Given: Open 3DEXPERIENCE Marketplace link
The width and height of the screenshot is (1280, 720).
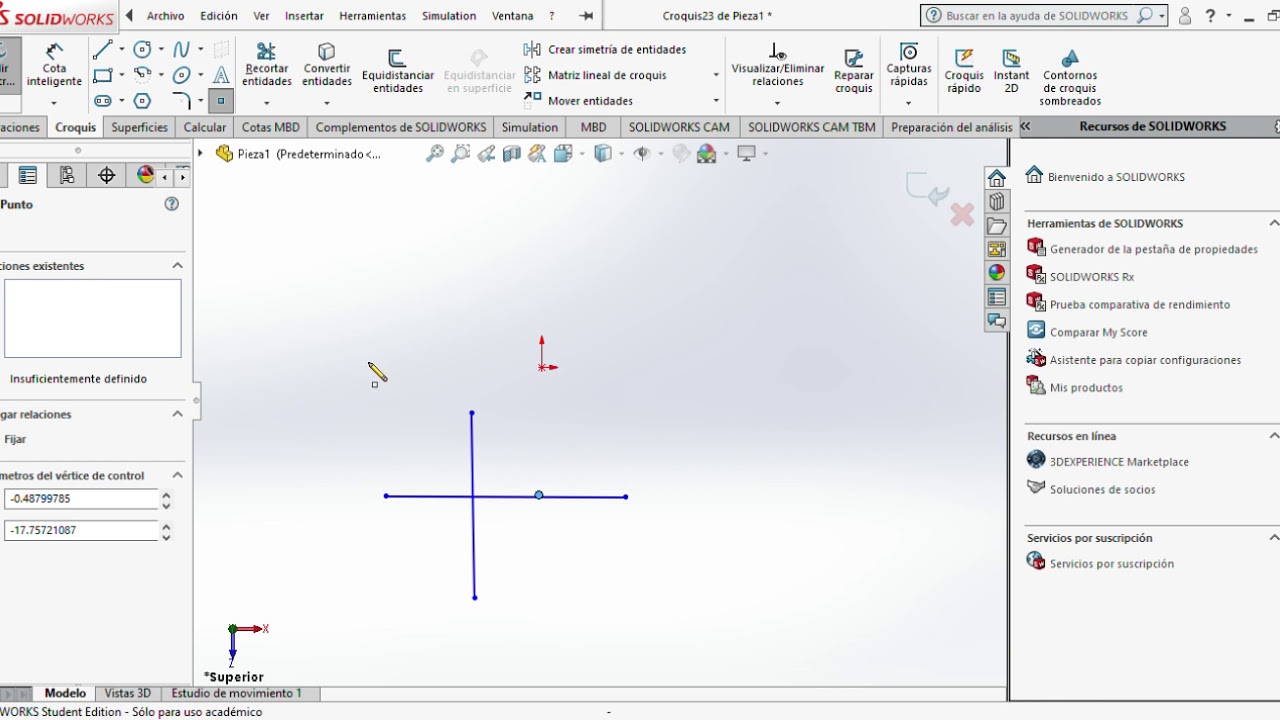Looking at the screenshot, I should point(1119,462).
